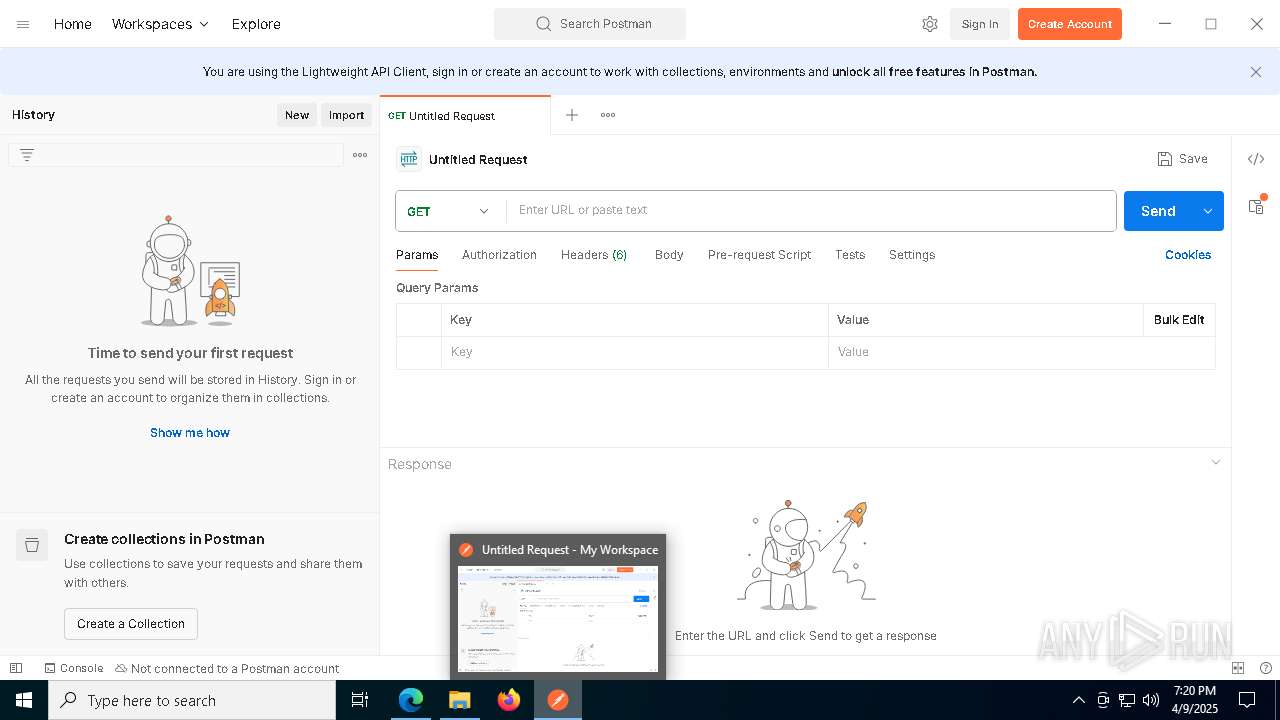Open the Console in status bar
This screenshot has width=1280, height=720.
(x=74, y=668)
